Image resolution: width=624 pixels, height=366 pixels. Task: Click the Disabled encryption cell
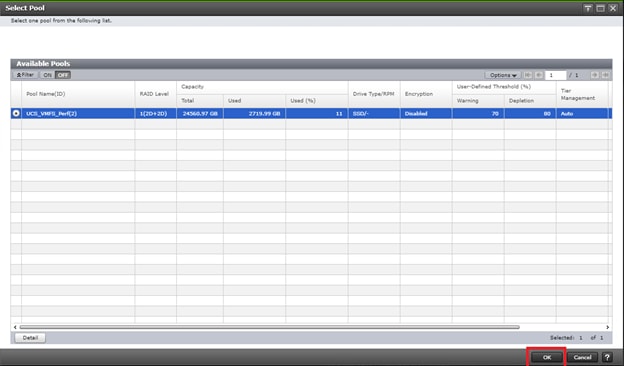point(426,113)
